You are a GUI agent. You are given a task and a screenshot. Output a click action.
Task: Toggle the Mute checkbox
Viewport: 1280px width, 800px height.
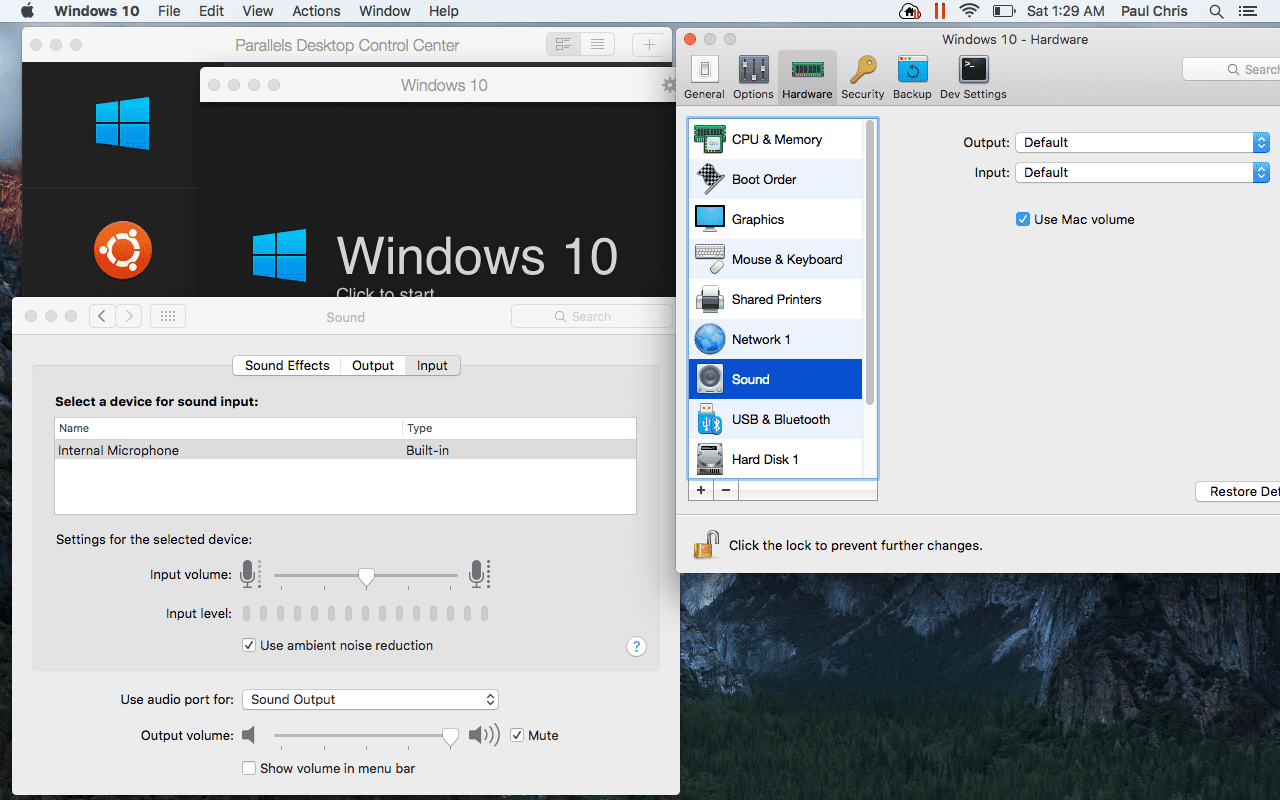[x=517, y=735]
